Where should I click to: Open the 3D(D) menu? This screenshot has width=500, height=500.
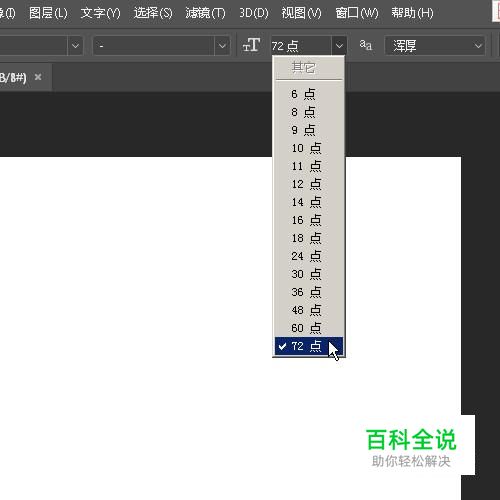coord(254,13)
